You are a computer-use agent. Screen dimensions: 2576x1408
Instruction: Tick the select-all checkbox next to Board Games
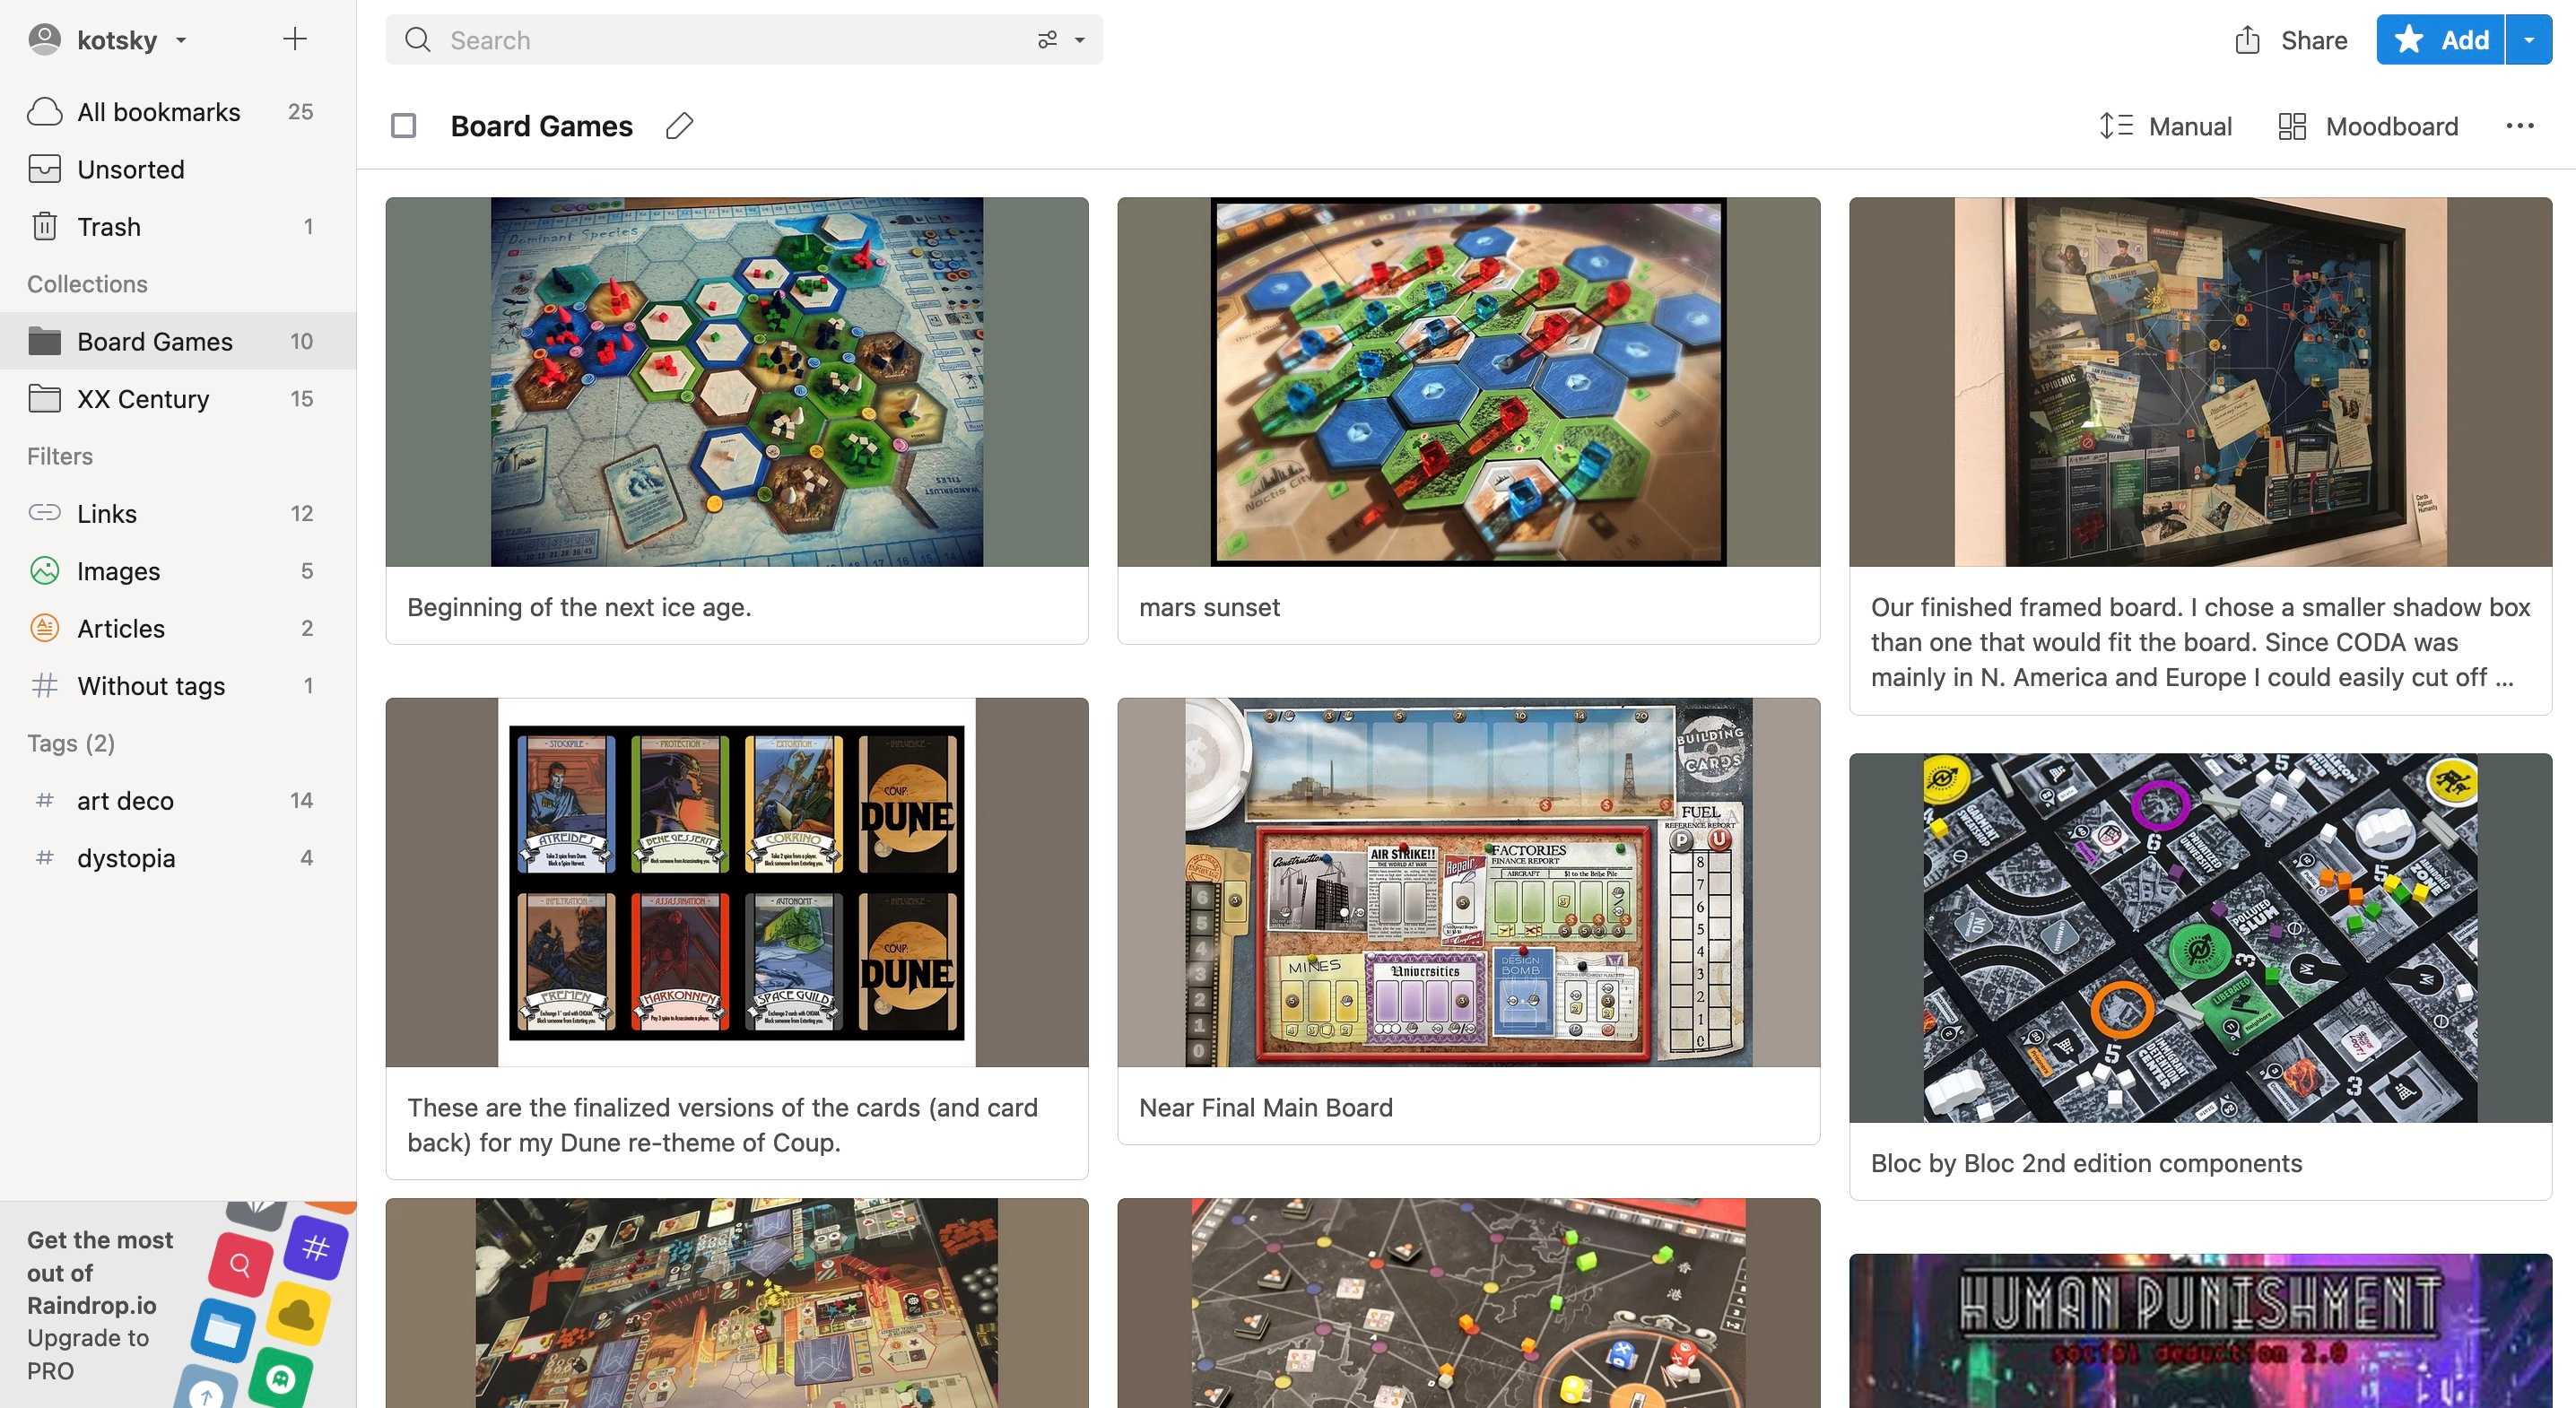click(403, 126)
